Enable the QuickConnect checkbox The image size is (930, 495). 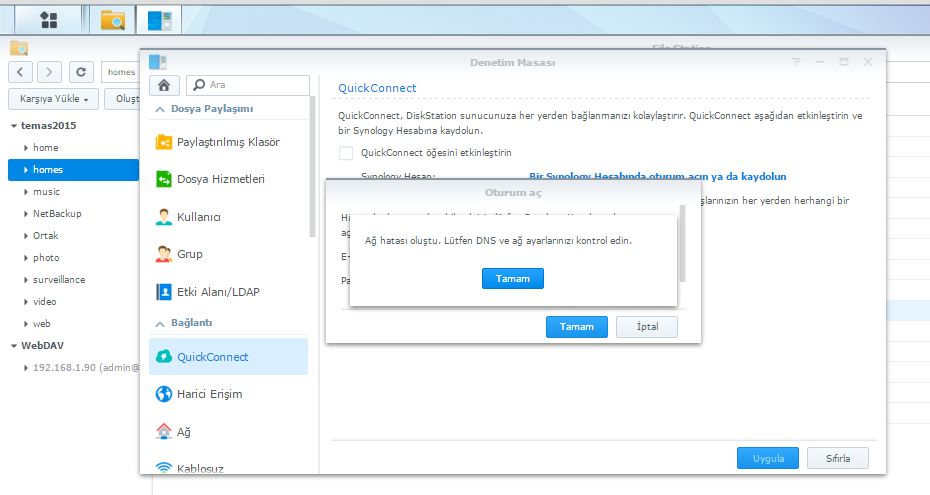tap(346, 153)
